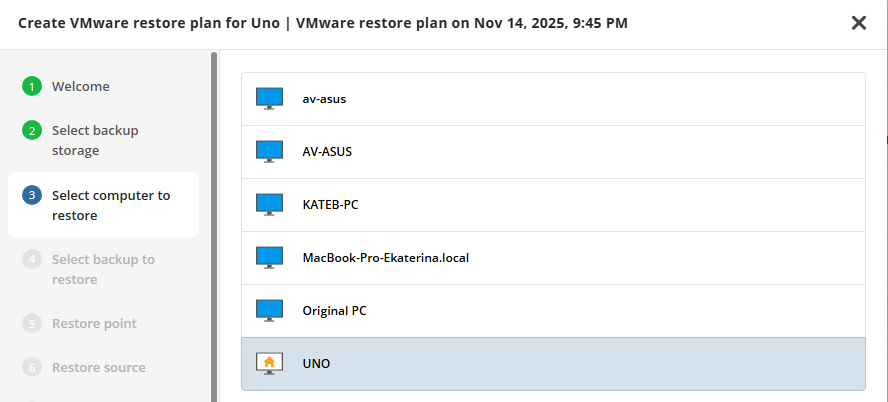Pick Original PC in the computer list

click(x=335, y=311)
